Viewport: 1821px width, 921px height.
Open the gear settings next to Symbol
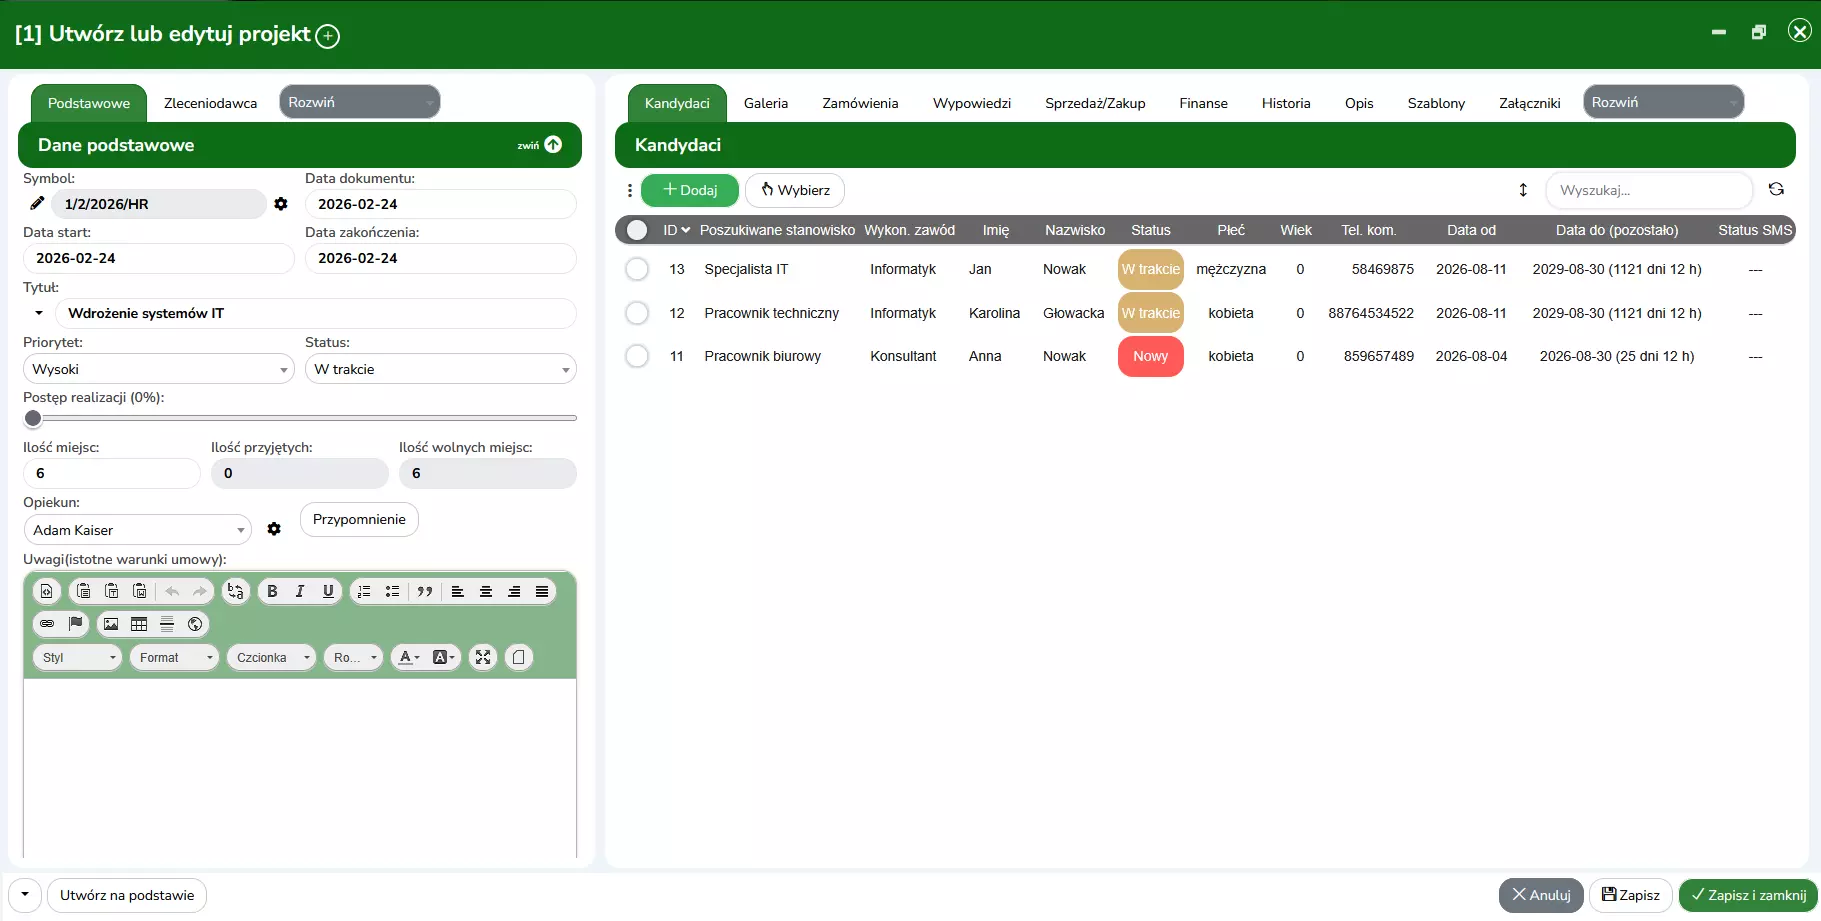coord(281,204)
